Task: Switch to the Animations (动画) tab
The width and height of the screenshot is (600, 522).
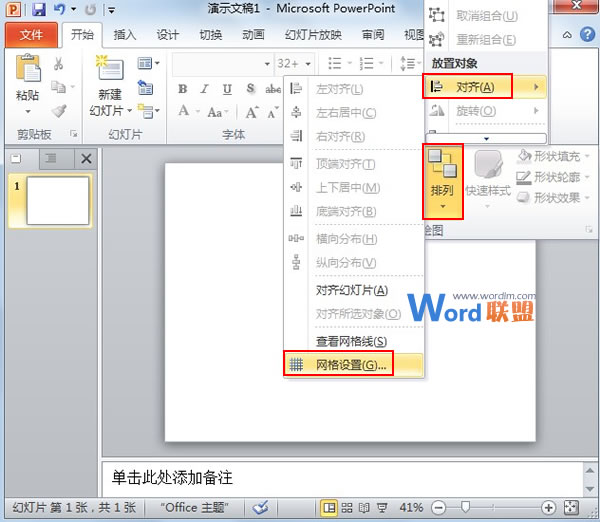Action: tap(253, 35)
